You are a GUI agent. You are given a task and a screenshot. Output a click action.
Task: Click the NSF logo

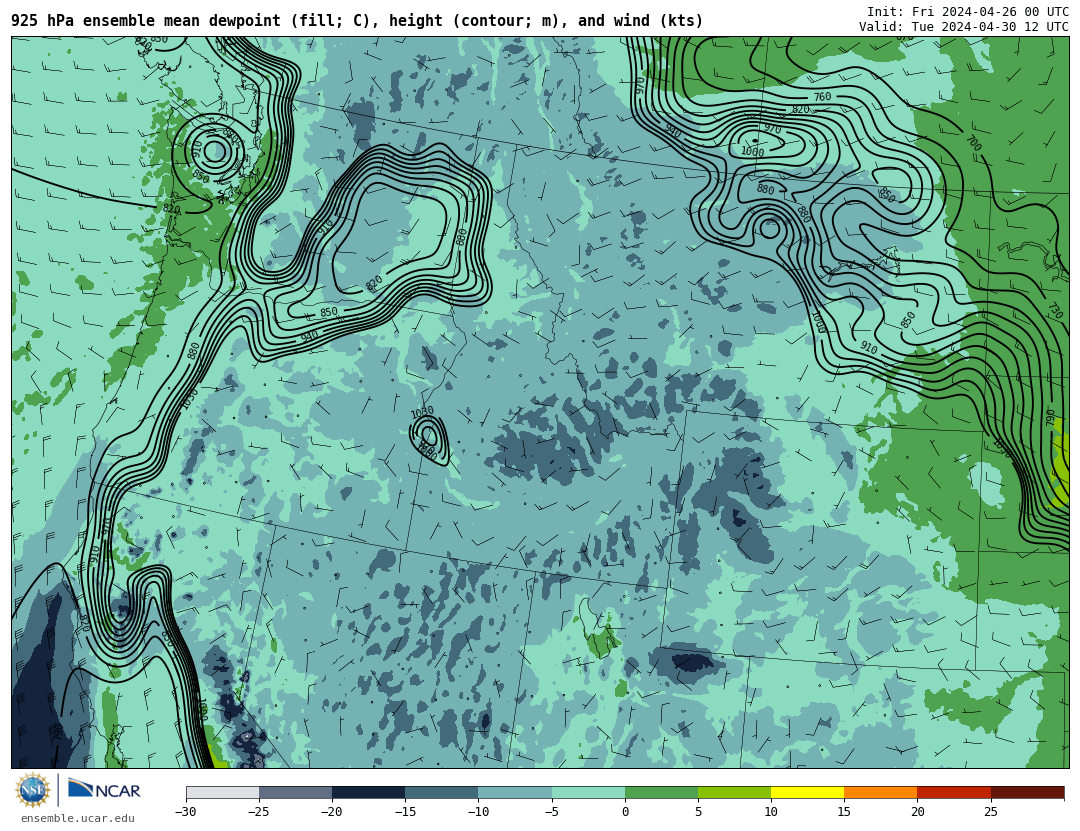pyautogui.click(x=33, y=790)
